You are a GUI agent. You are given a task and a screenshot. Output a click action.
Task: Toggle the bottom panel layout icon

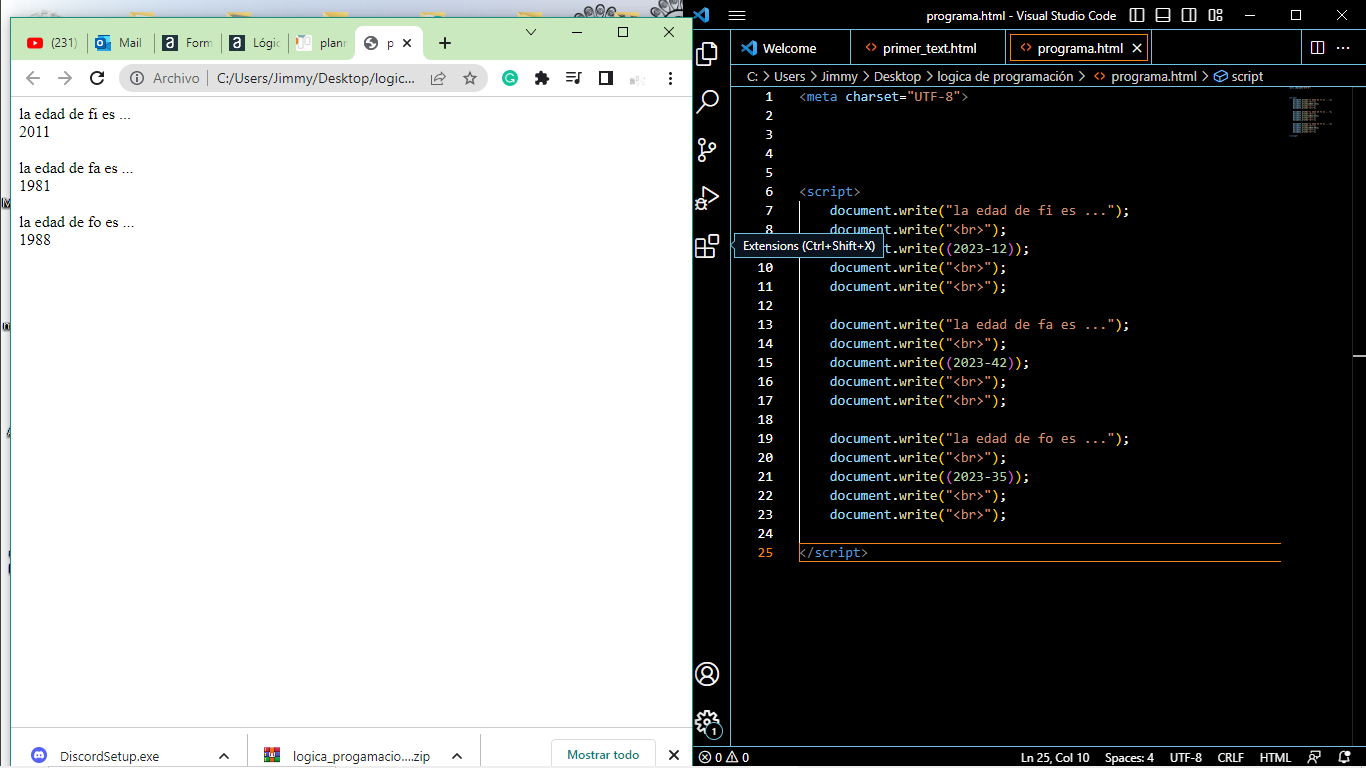pos(1163,15)
